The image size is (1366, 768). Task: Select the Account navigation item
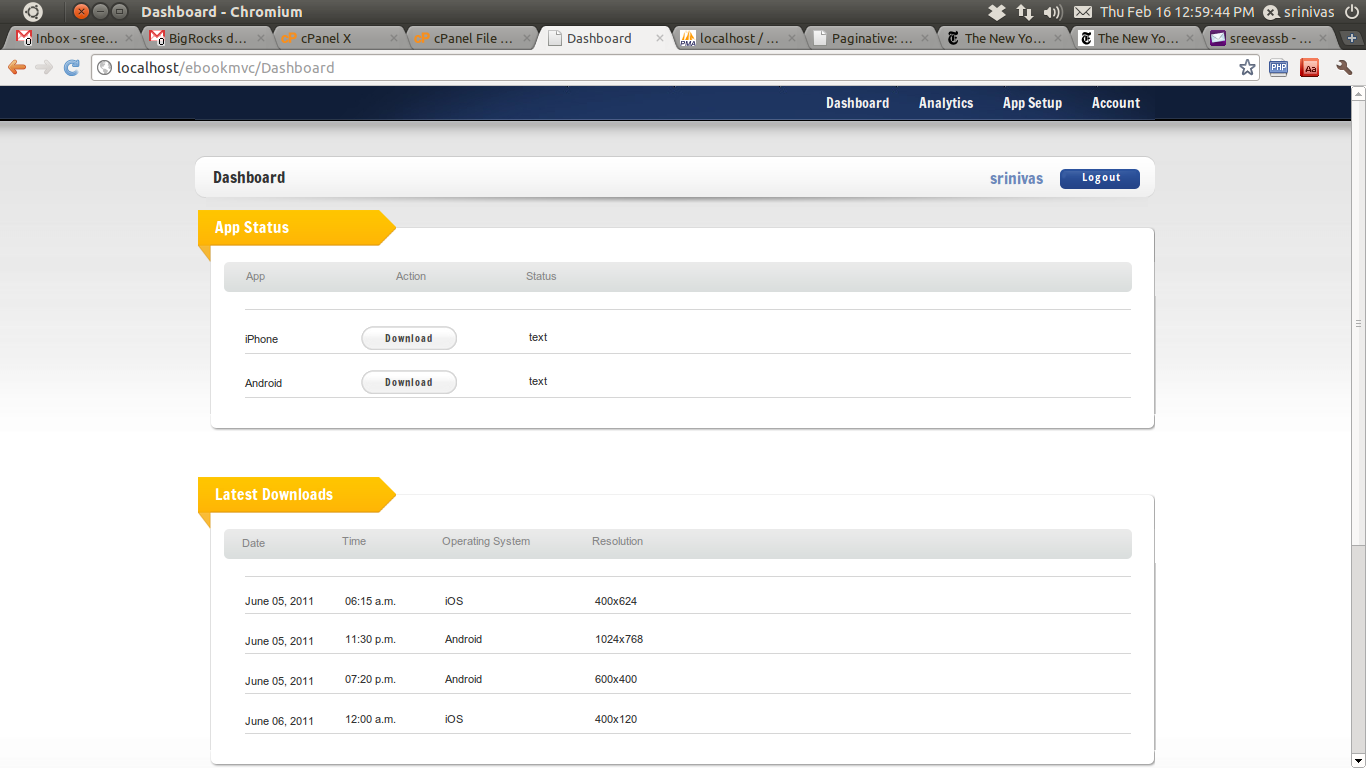pyautogui.click(x=1115, y=103)
